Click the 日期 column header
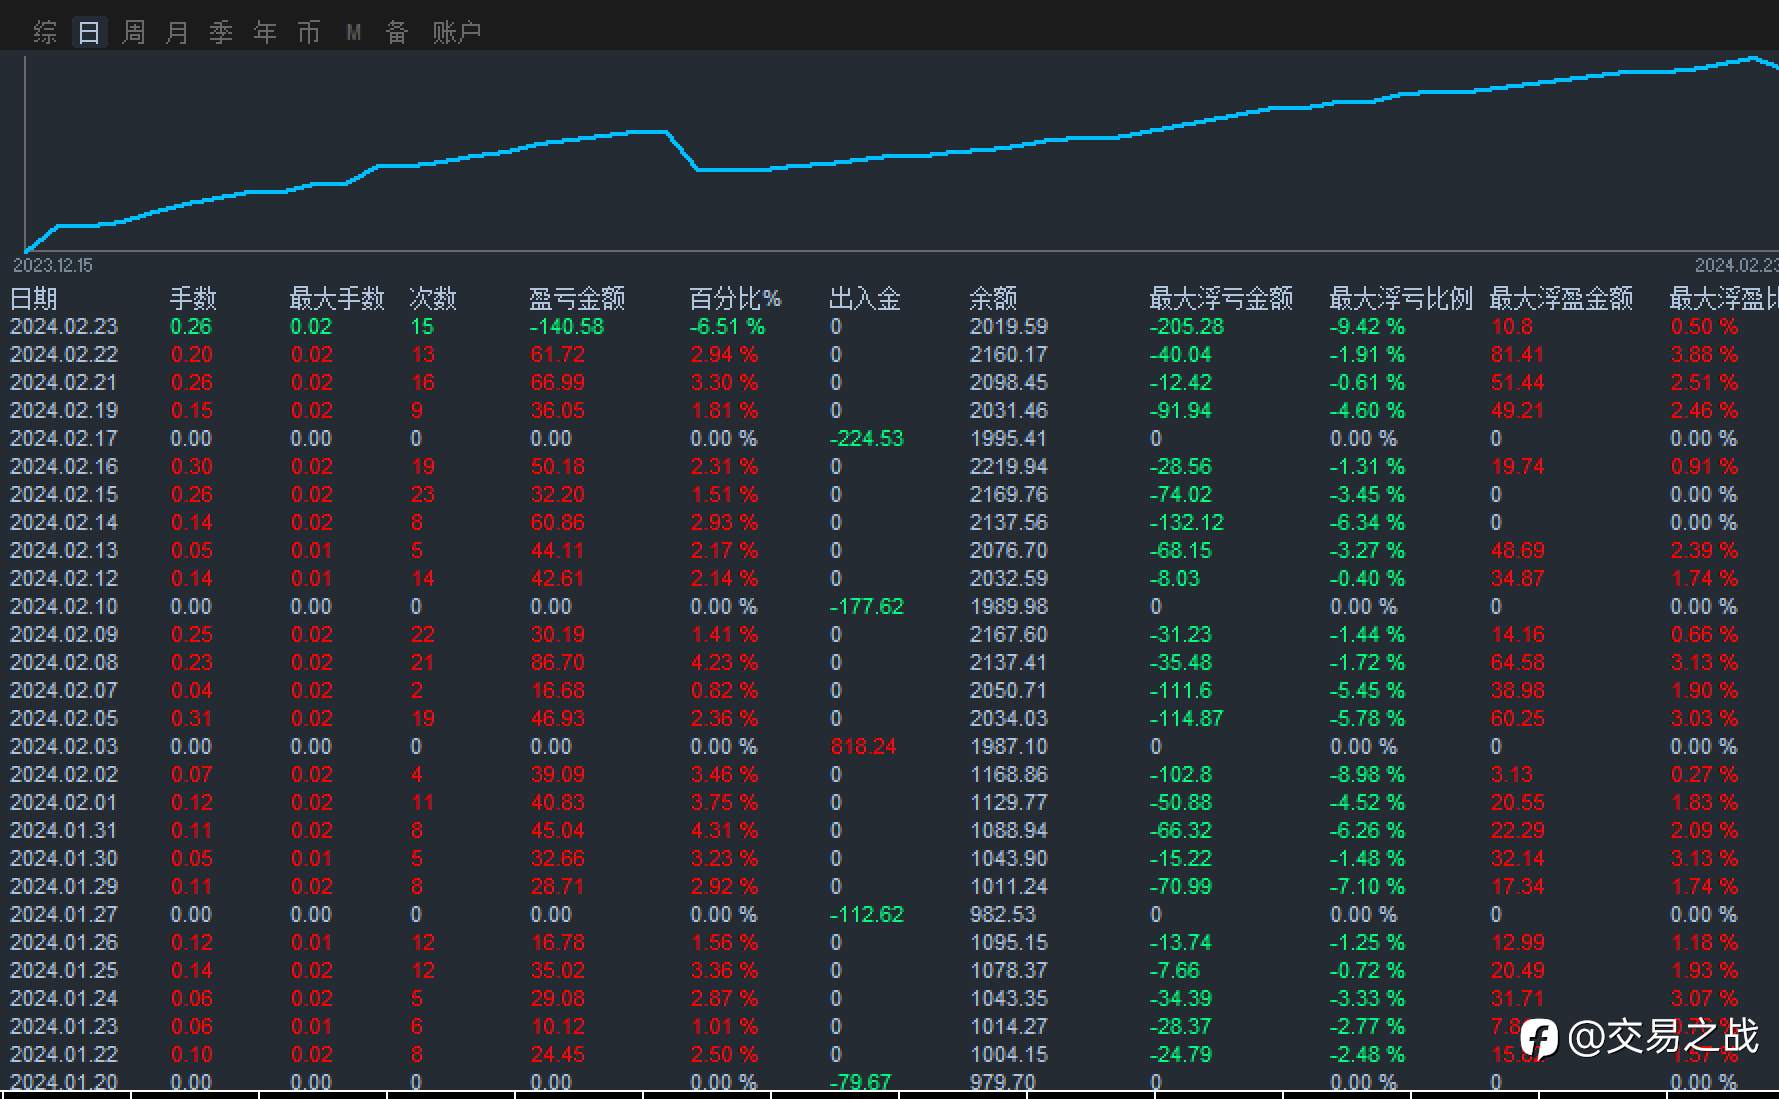1779x1099 pixels. [x=34, y=298]
